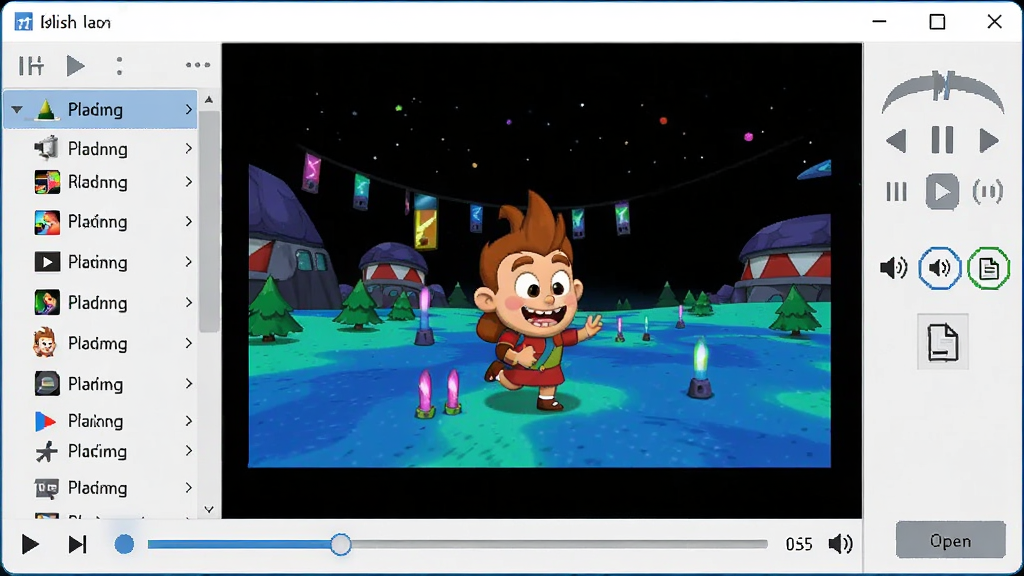Click the previous triangle in the right panel
1024x576 pixels.
896,140
